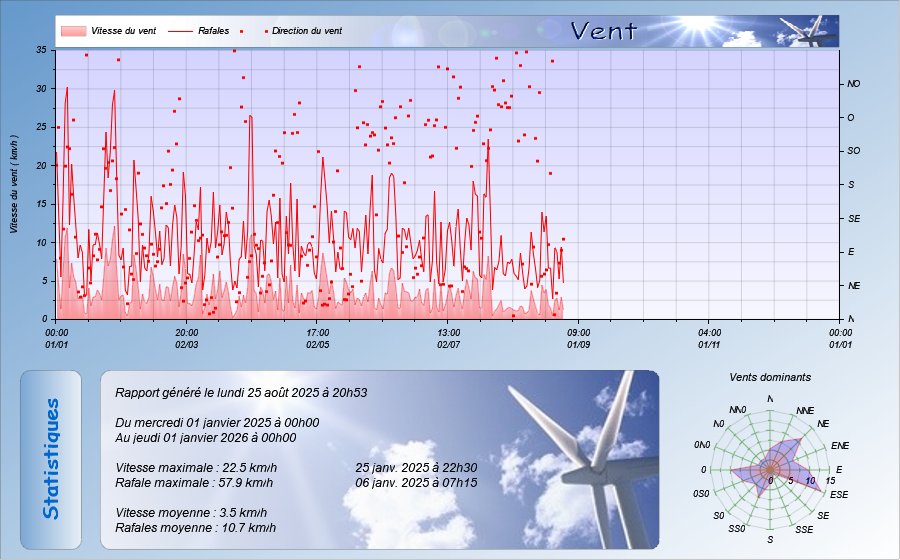Select the Rafales legend line marker

click(178, 31)
